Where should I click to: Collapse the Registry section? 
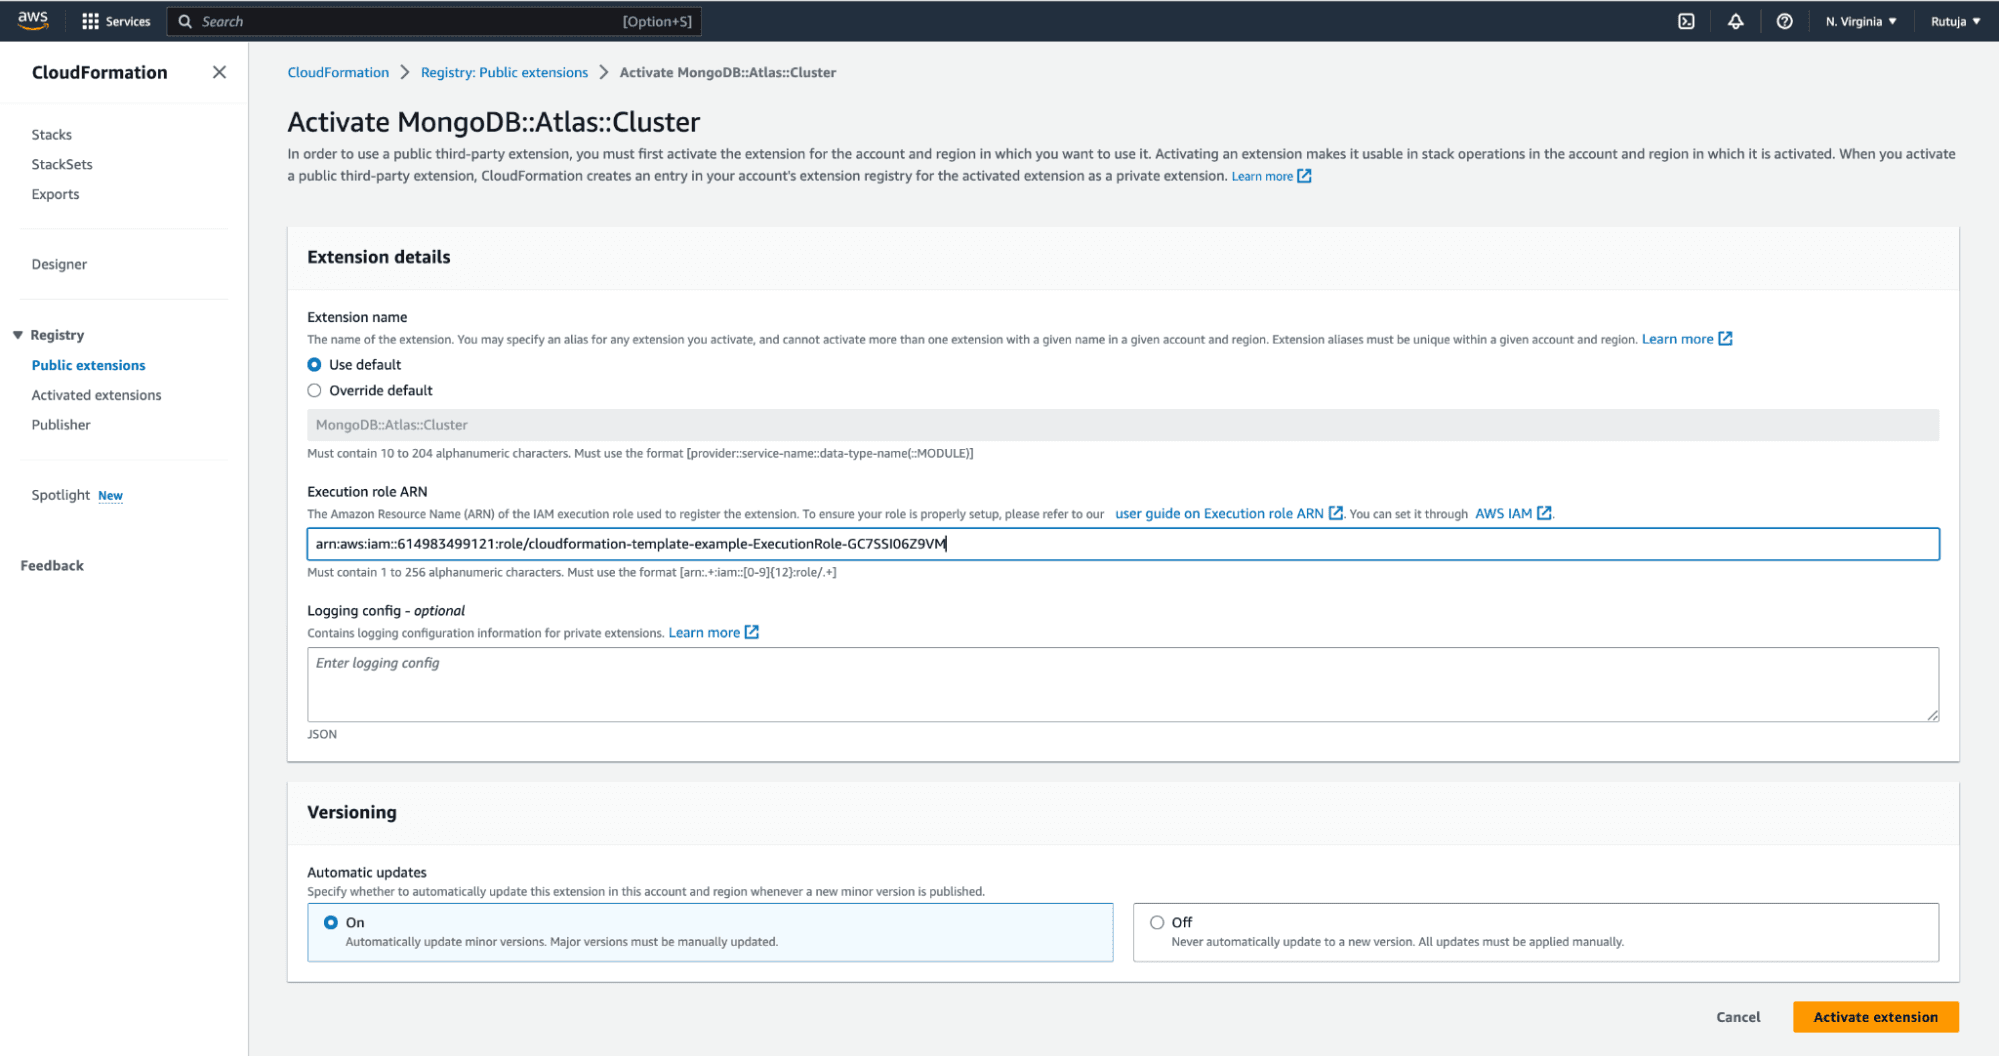[17, 335]
